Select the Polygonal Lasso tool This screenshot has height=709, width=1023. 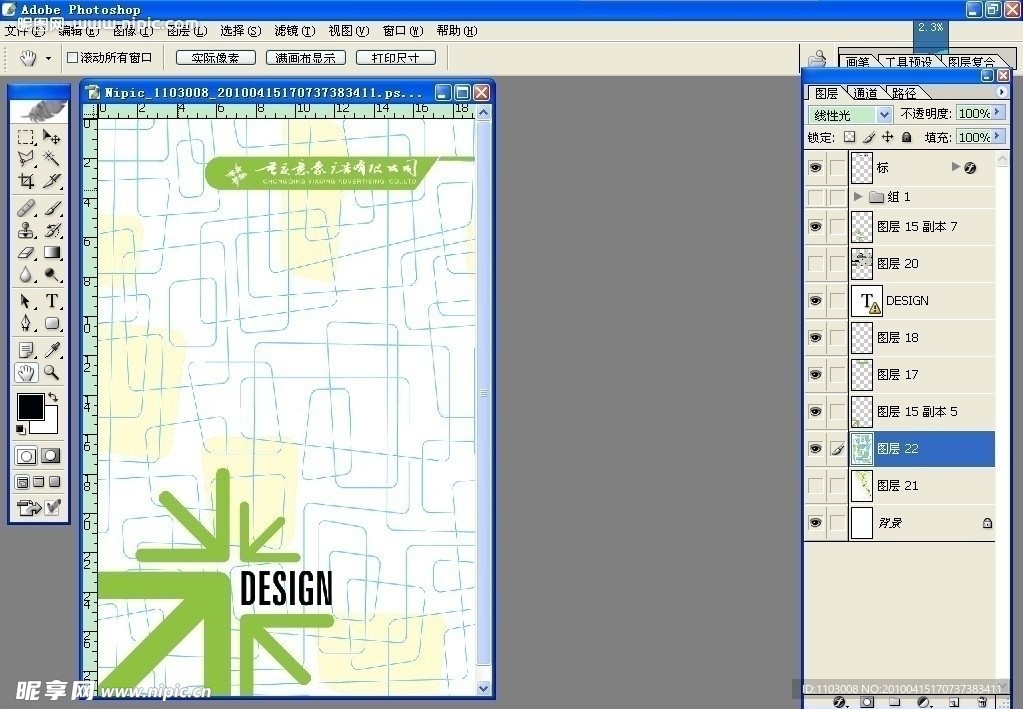click(x=25, y=158)
